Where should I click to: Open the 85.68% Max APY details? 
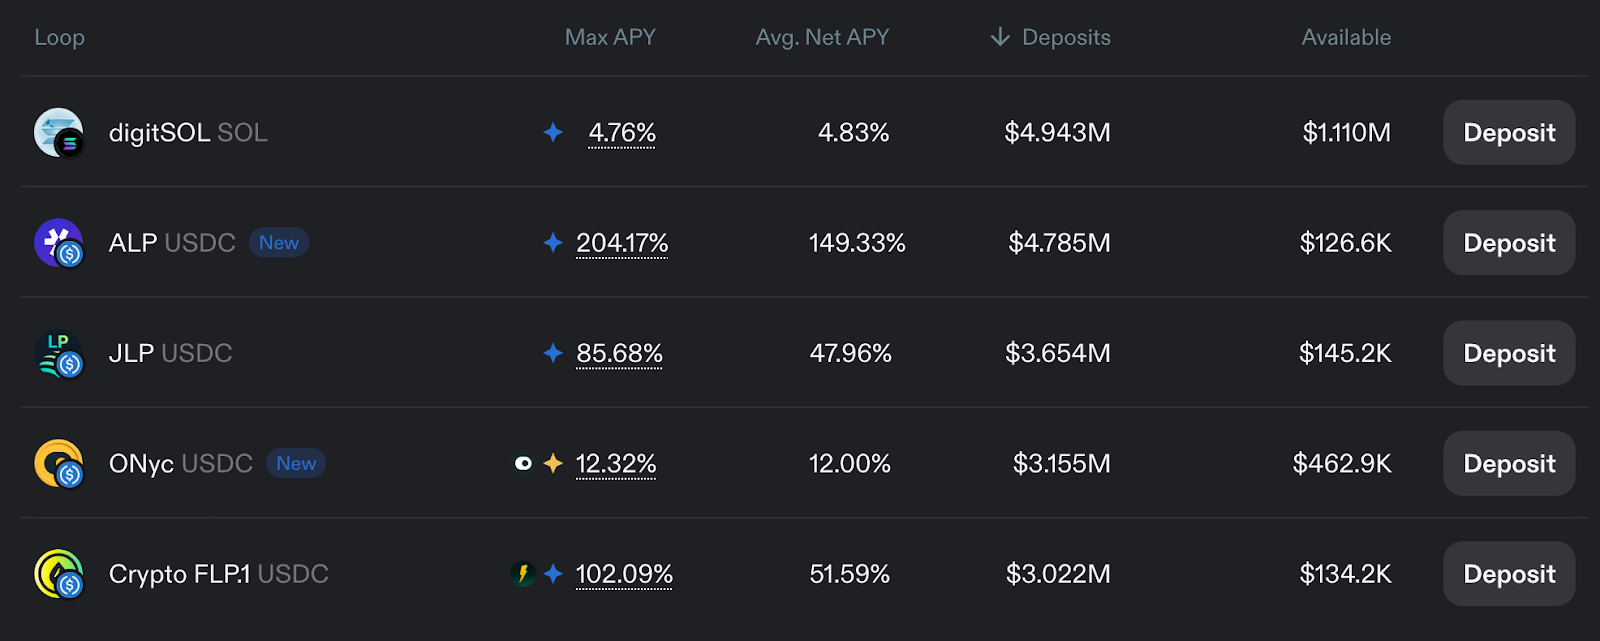[x=619, y=354]
